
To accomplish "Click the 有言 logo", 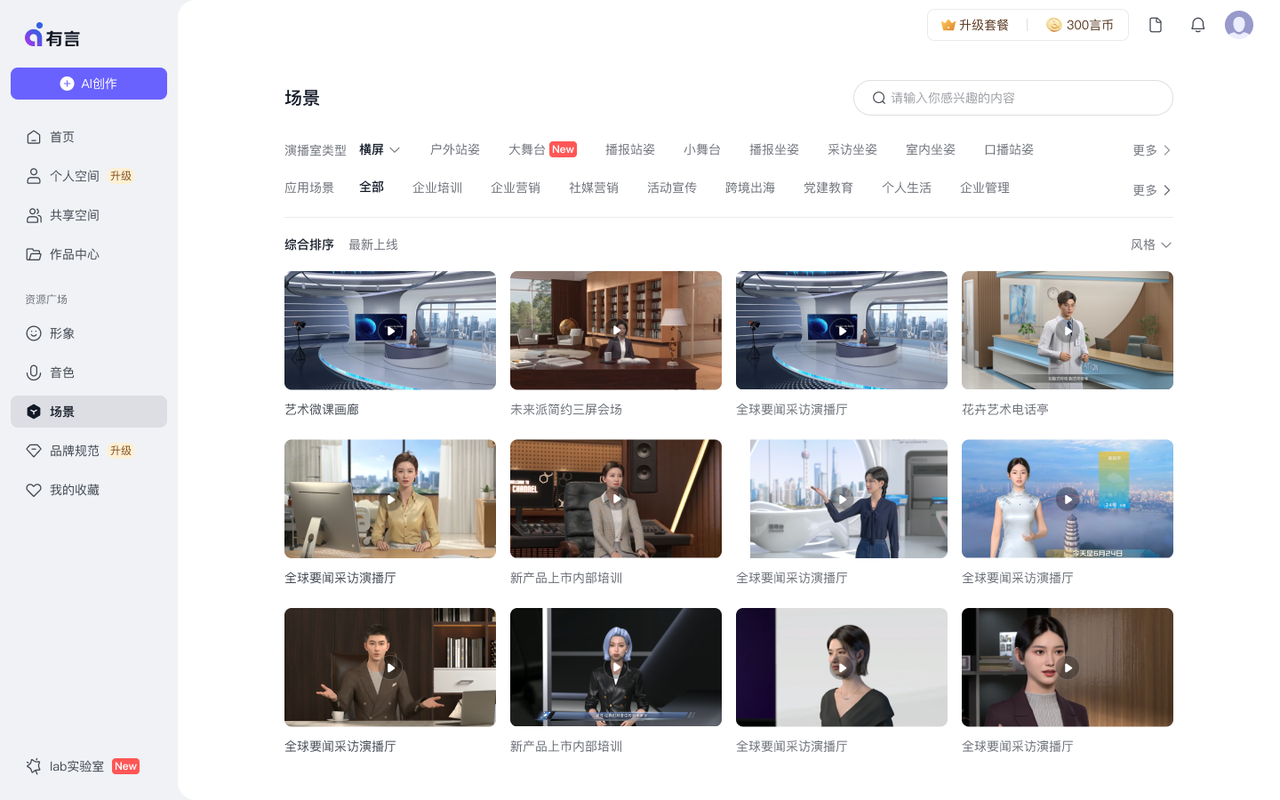I will pos(53,37).
